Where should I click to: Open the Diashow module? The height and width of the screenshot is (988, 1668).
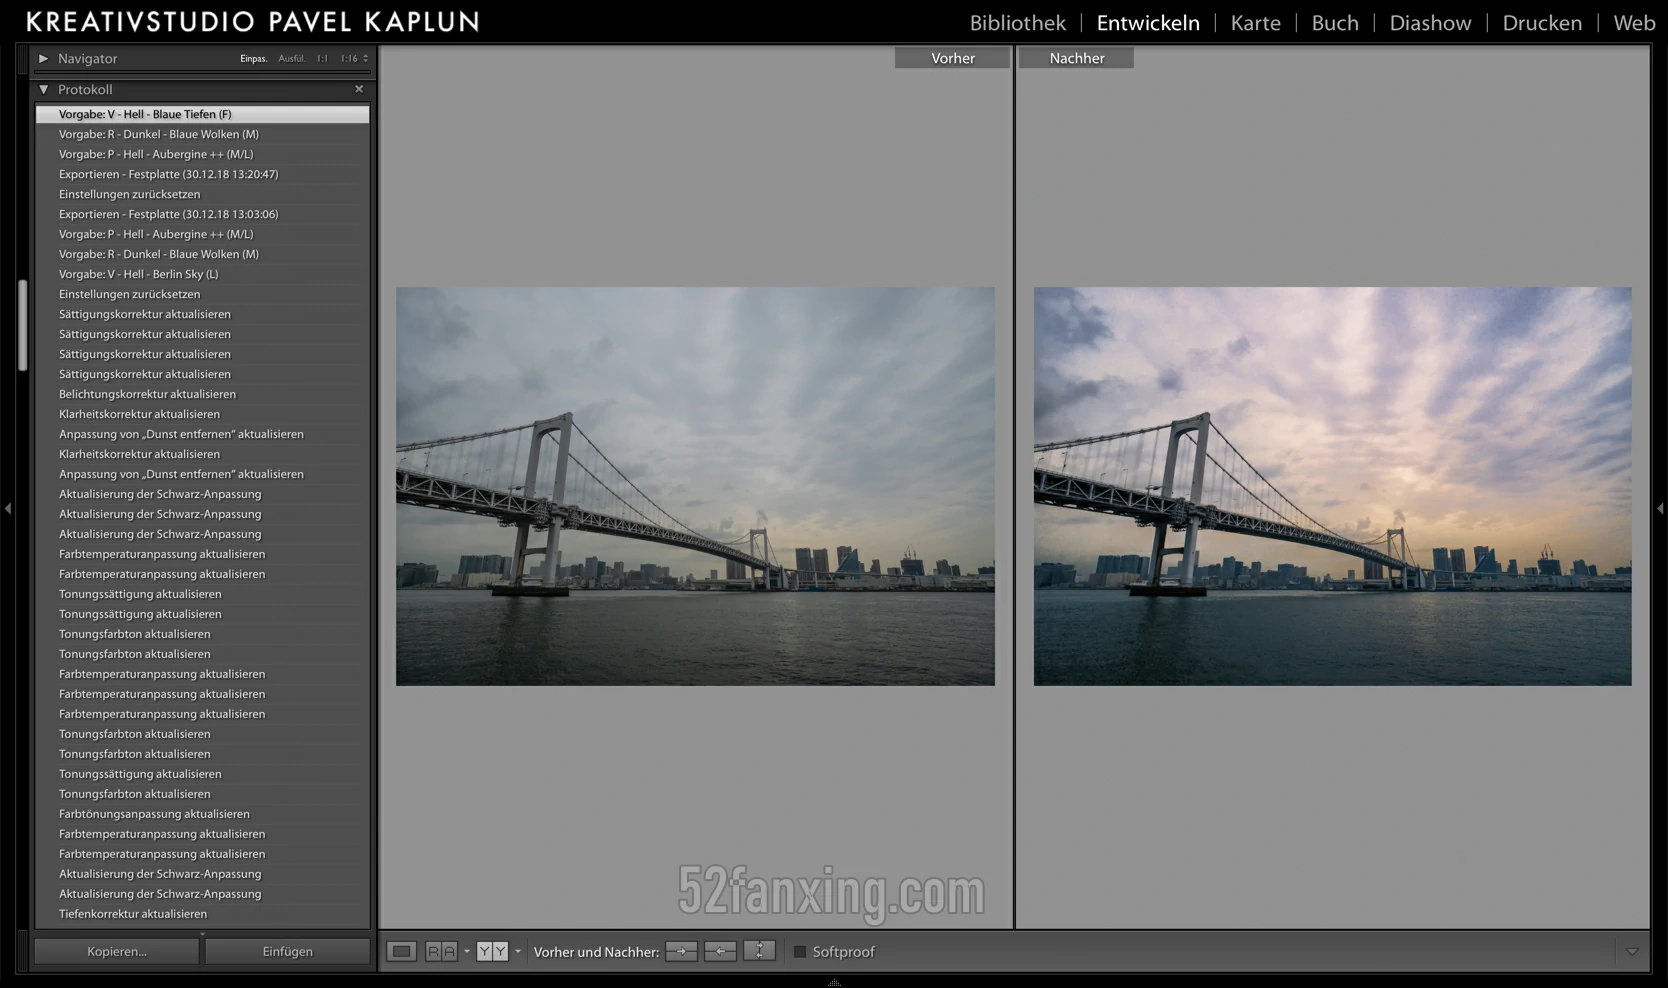coord(1430,23)
